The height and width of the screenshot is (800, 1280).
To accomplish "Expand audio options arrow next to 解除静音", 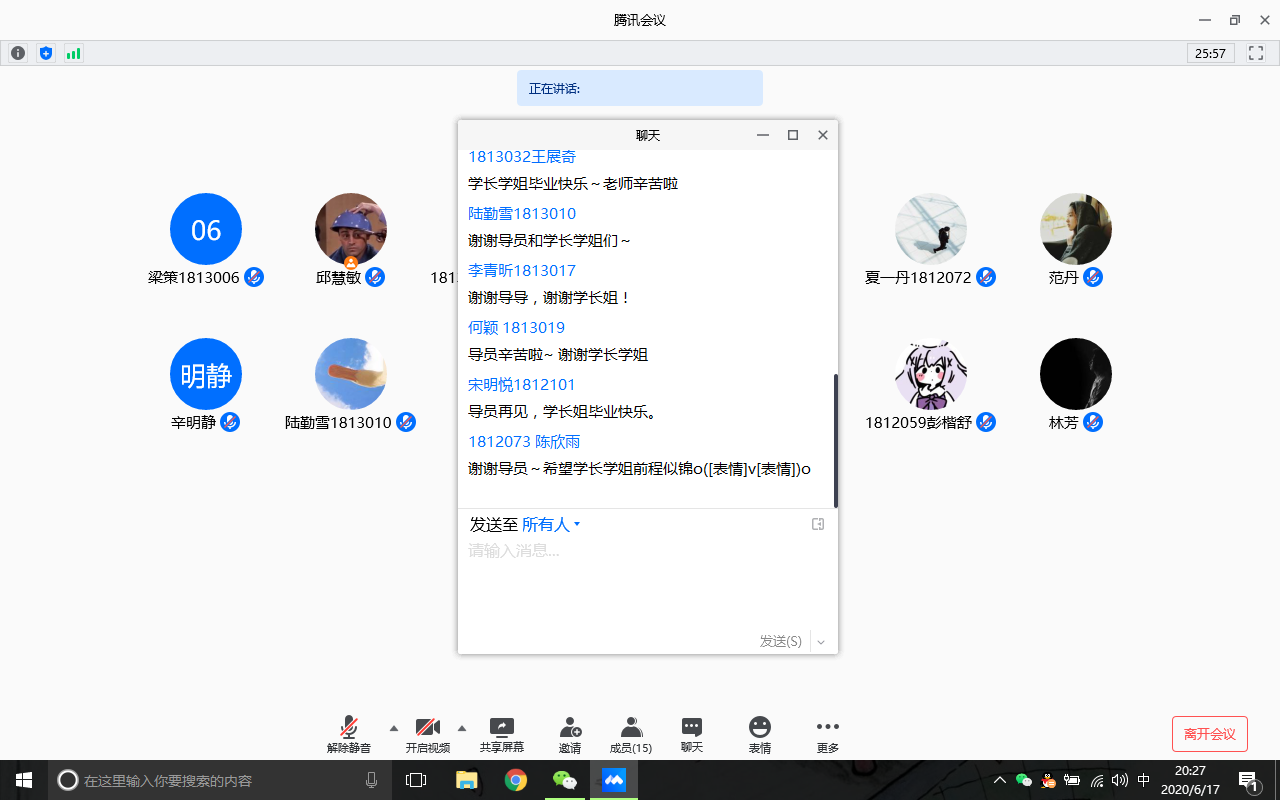I will 393,727.
